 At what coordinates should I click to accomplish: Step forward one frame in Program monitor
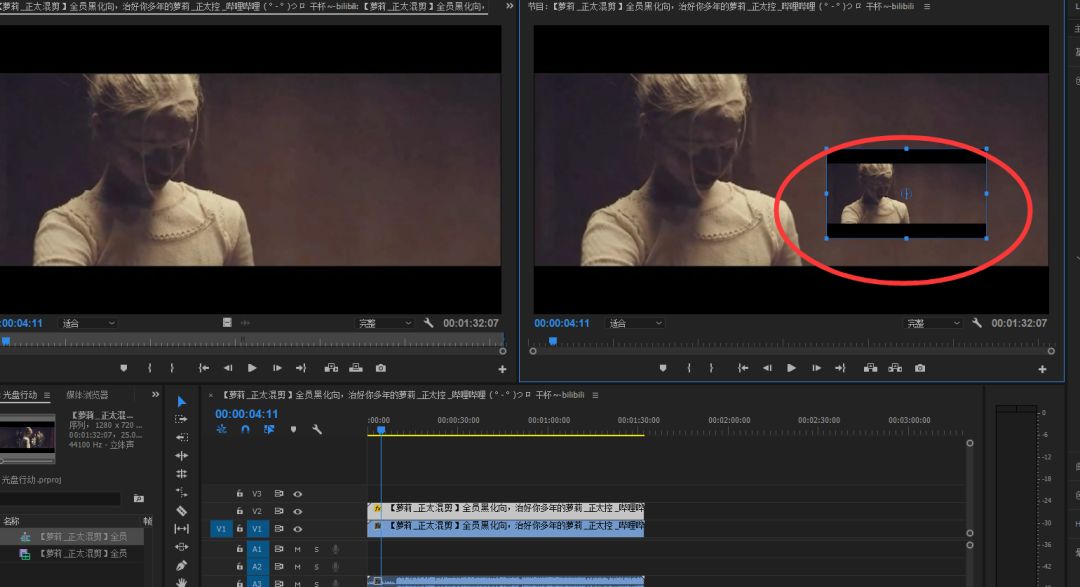tap(816, 369)
